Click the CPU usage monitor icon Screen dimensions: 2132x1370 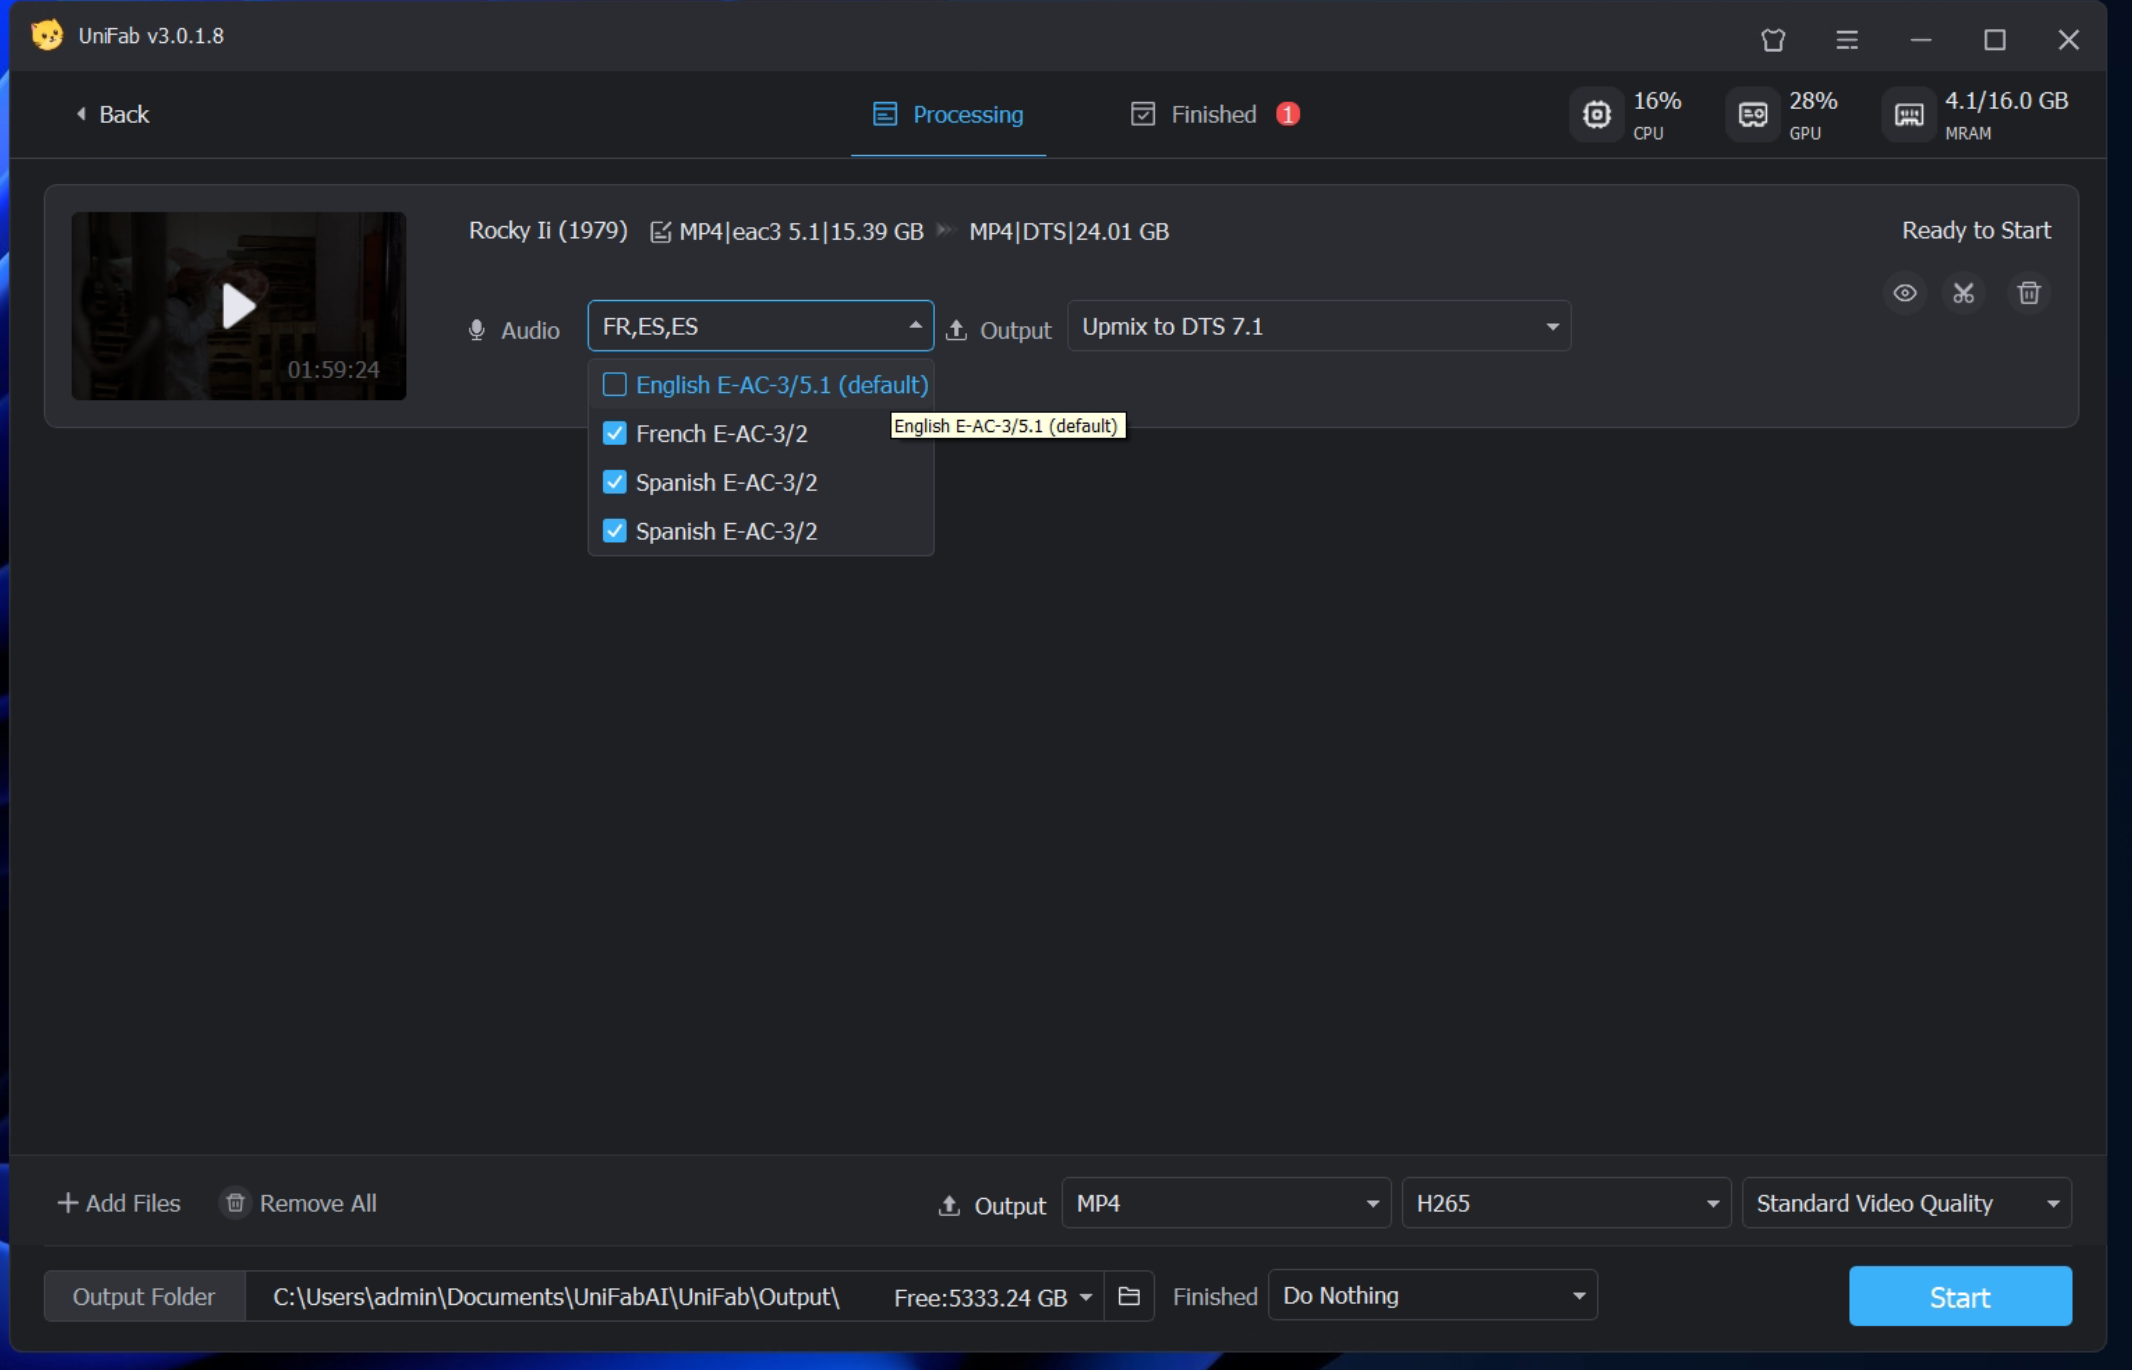pyautogui.click(x=1597, y=115)
